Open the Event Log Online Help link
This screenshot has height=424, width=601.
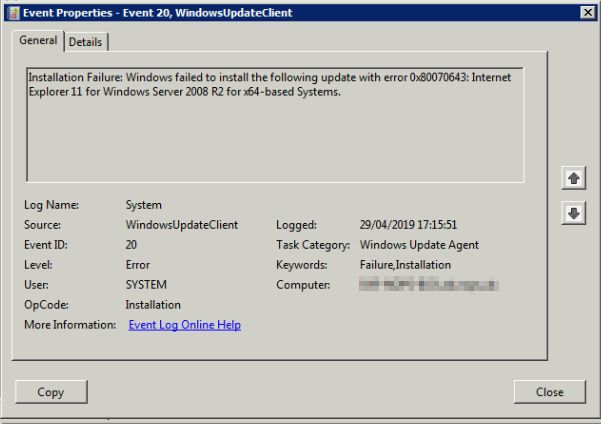click(x=185, y=325)
